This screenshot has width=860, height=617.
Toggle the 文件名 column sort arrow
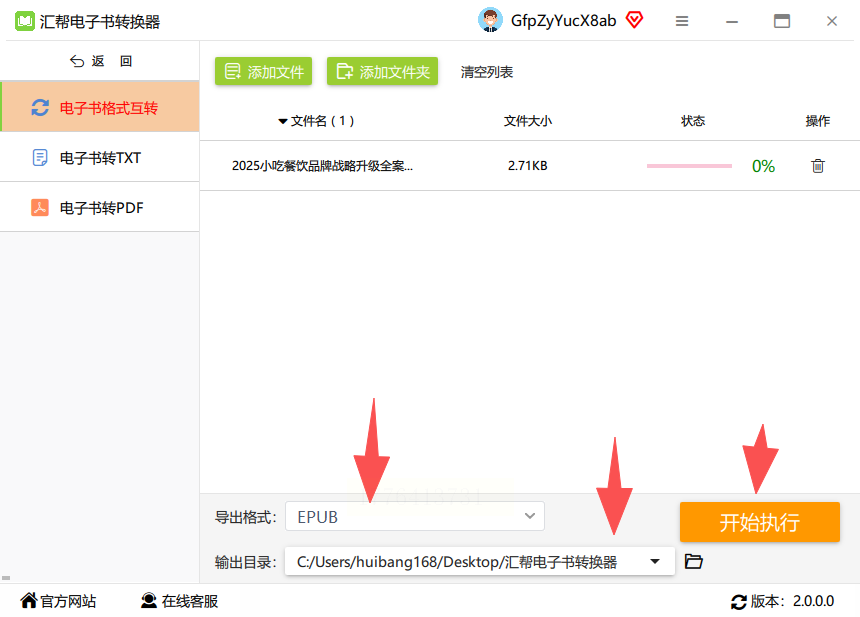[283, 121]
